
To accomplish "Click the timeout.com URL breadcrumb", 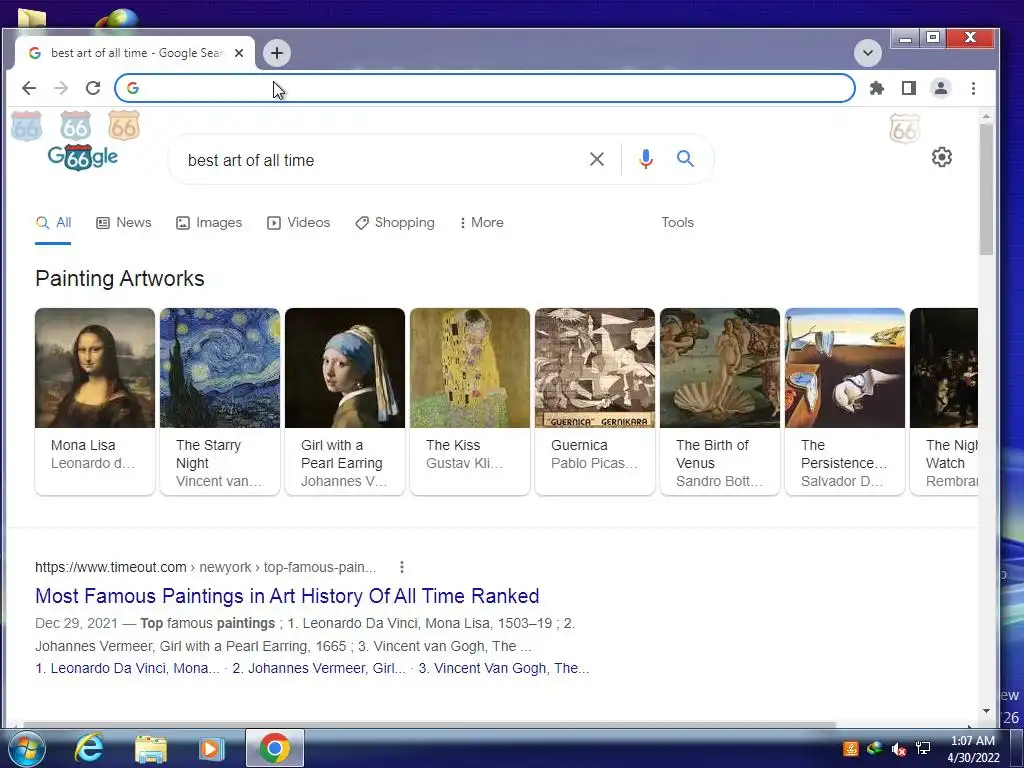I will click(x=206, y=567).
